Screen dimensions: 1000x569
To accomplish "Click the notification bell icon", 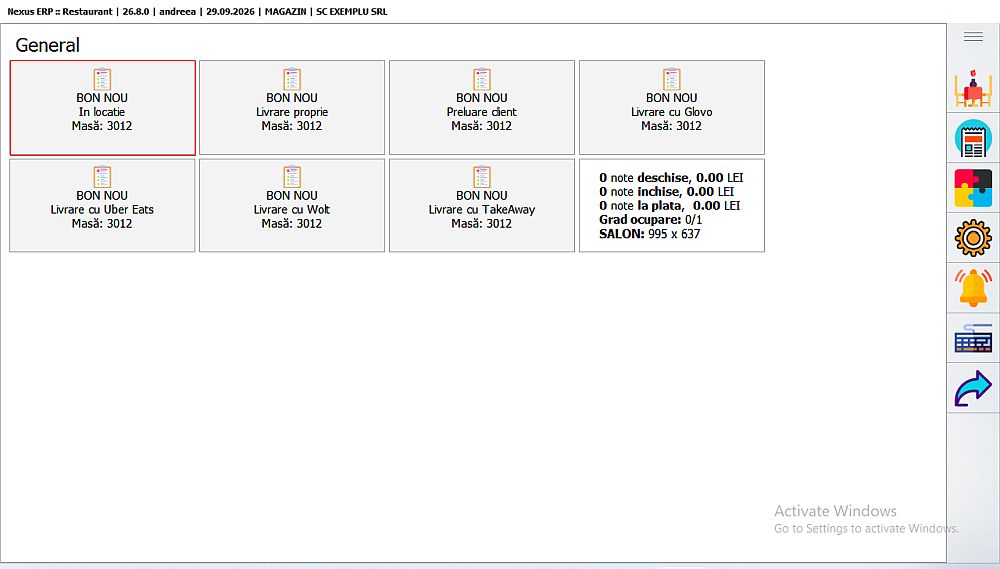I will pyautogui.click(x=973, y=288).
